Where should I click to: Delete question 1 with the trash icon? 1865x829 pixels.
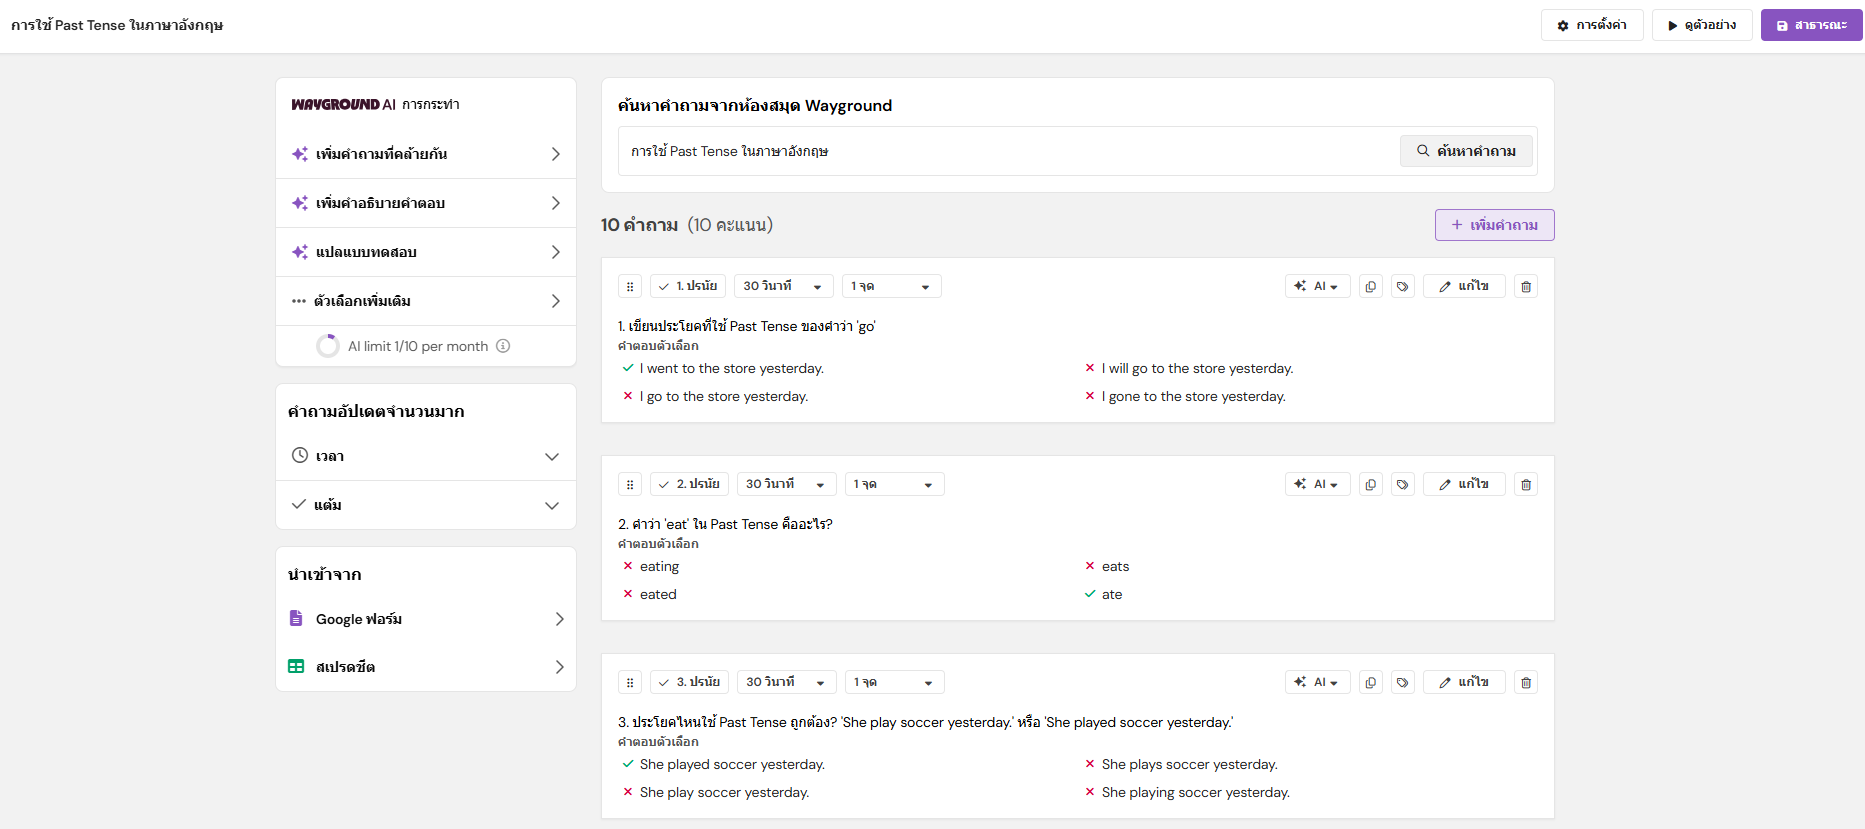(x=1525, y=287)
